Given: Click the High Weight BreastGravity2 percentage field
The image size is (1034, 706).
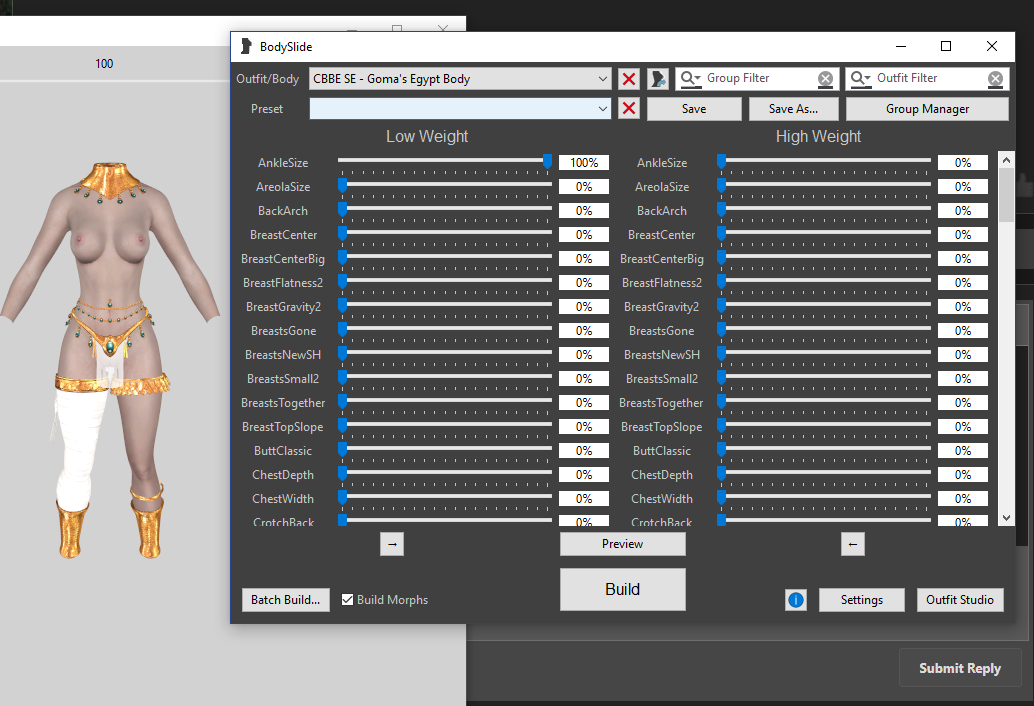Looking at the screenshot, I should pyautogui.click(x=963, y=307).
